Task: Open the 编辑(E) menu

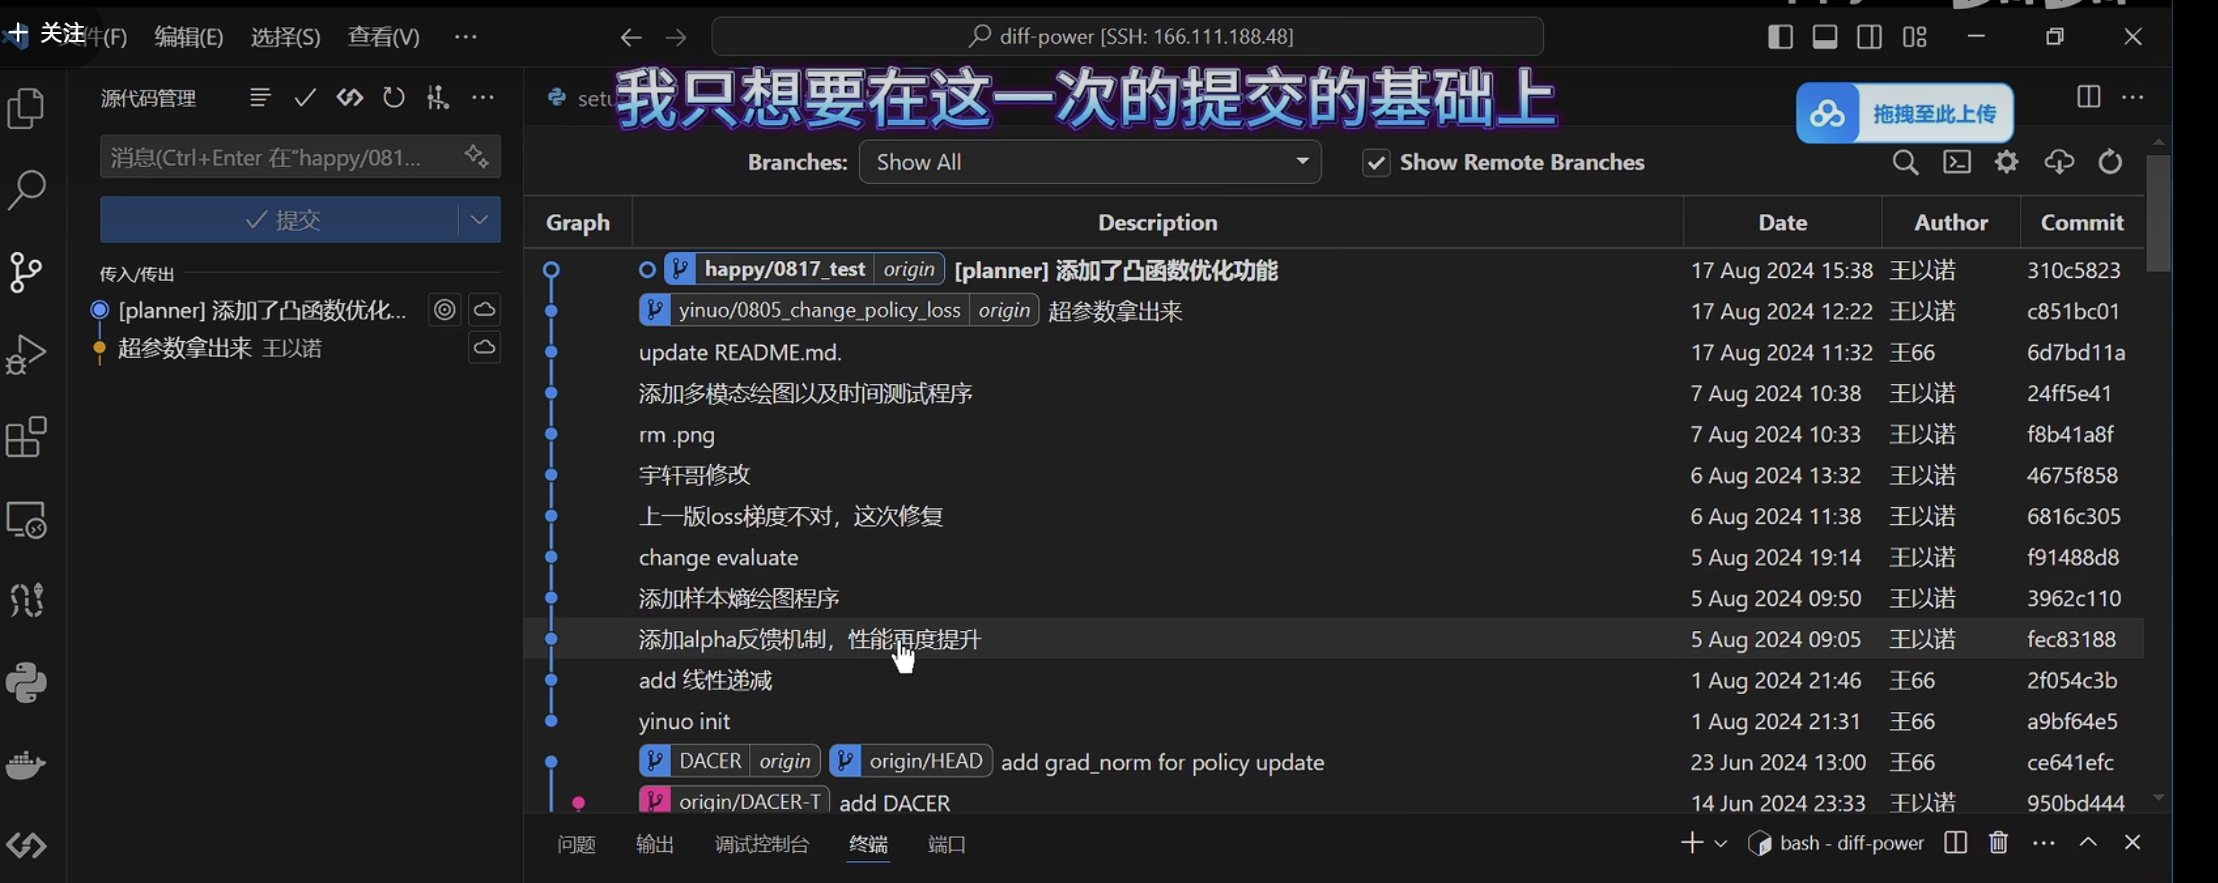Action: point(189,37)
